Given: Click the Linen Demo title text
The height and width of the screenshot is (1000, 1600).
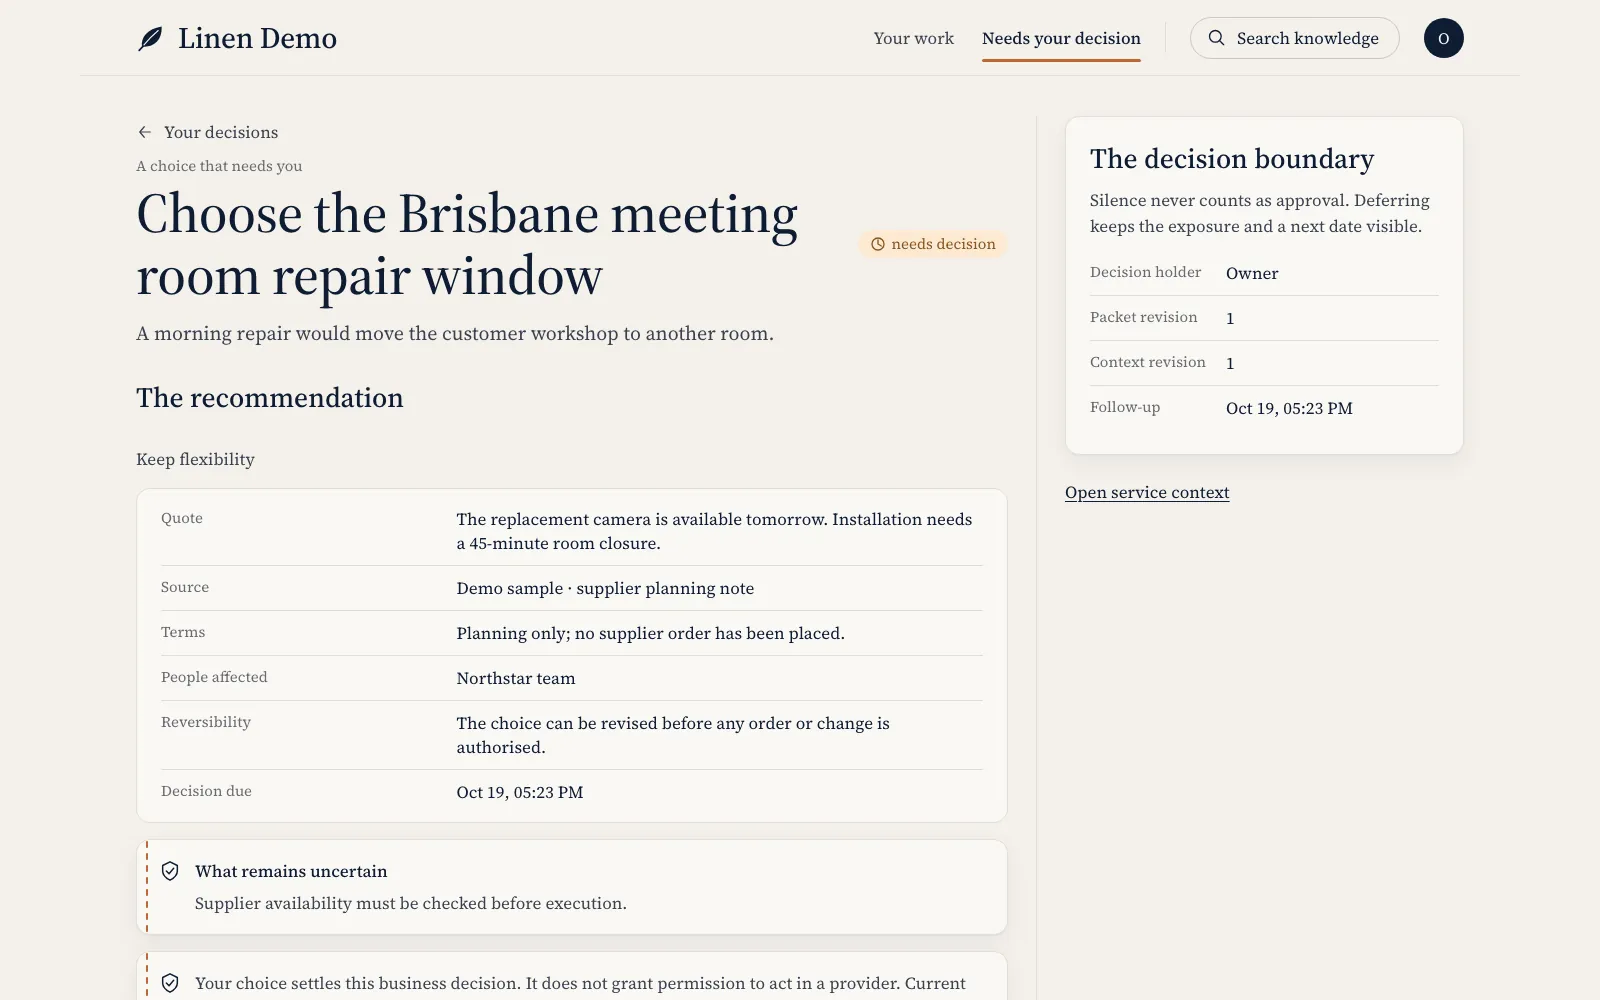Looking at the screenshot, I should [x=257, y=38].
